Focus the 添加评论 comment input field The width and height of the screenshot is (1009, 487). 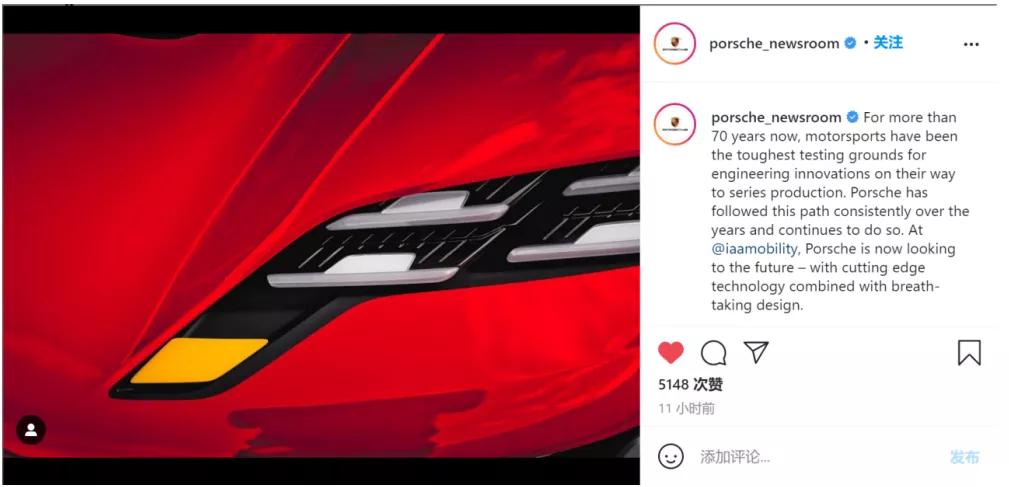coord(817,457)
